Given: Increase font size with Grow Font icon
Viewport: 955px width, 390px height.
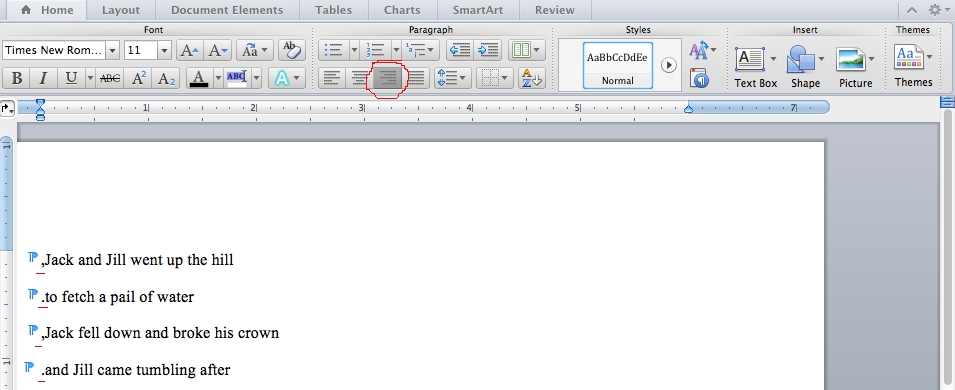Looking at the screenshot, I should (189, 51).
